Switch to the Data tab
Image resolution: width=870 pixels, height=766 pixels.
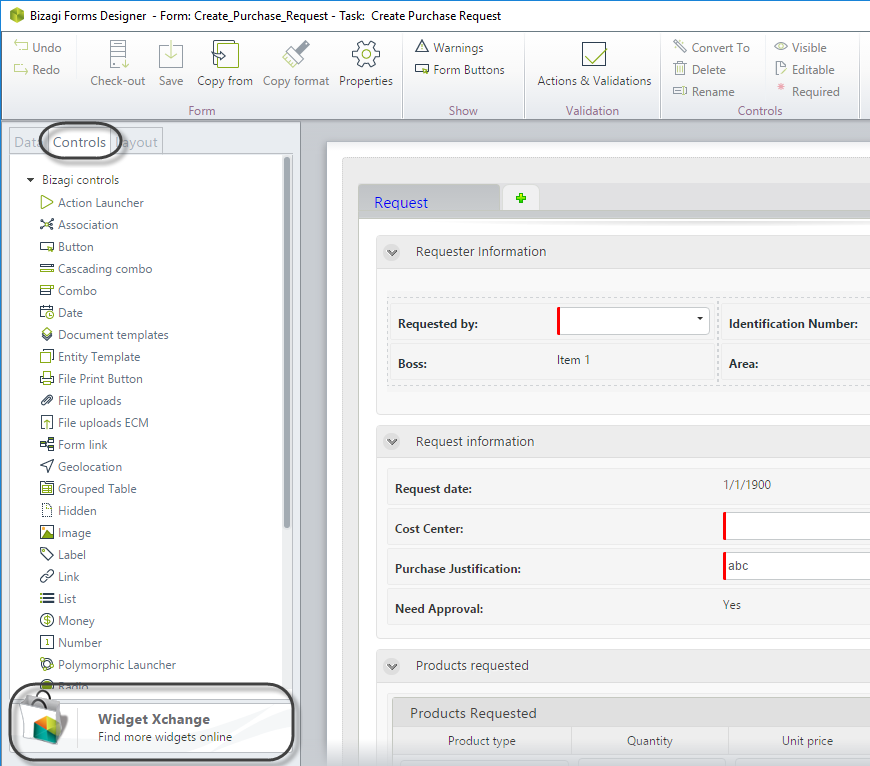[x=26, y=143]
